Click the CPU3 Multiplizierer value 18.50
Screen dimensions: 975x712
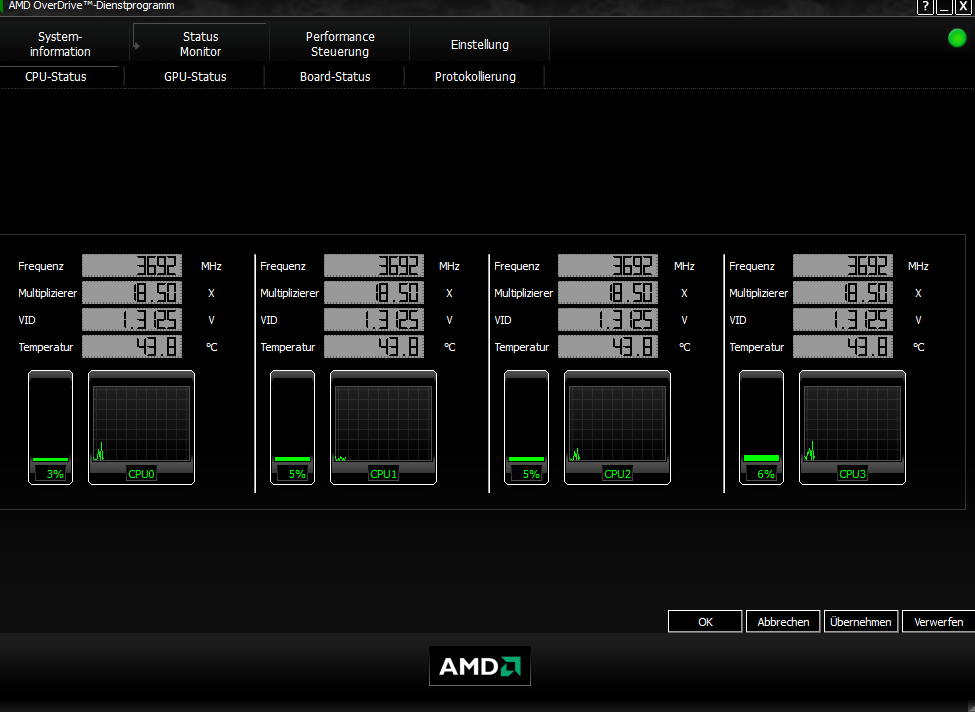click(843, 292)
